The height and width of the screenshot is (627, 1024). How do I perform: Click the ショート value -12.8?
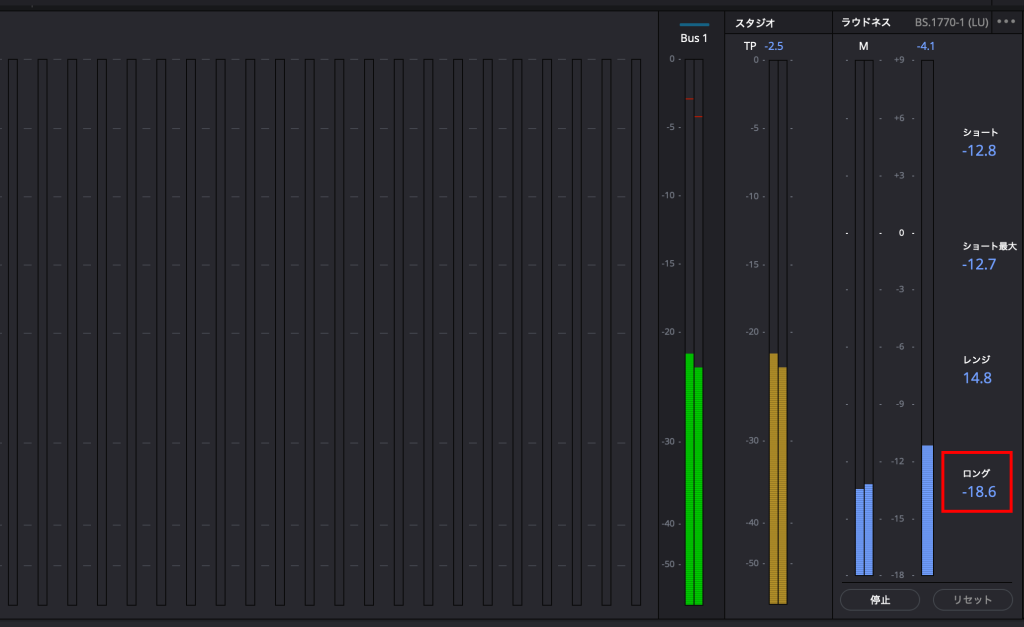979,151
